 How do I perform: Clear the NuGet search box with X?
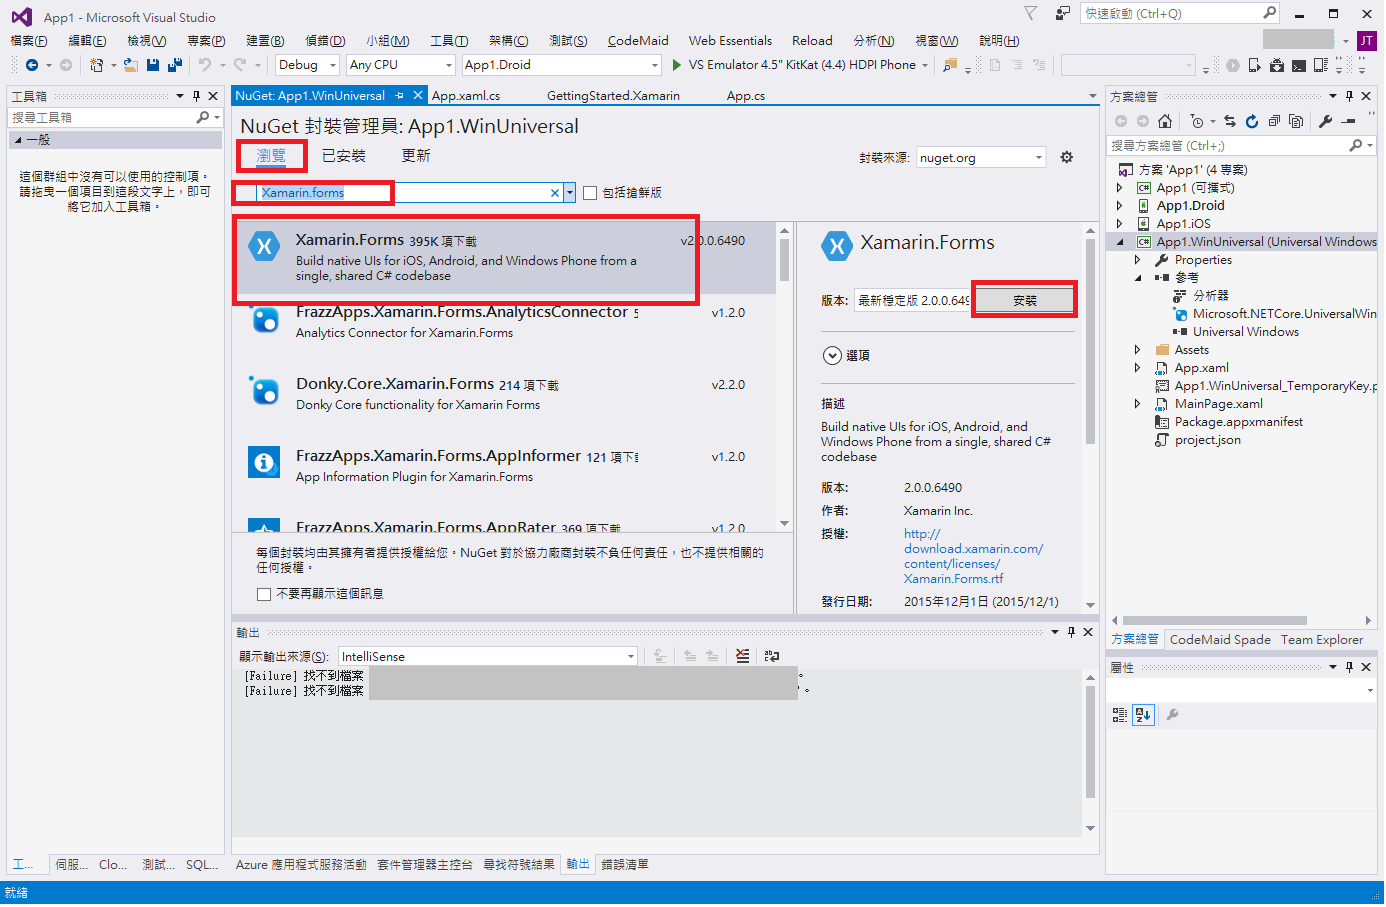pos(555,193)
